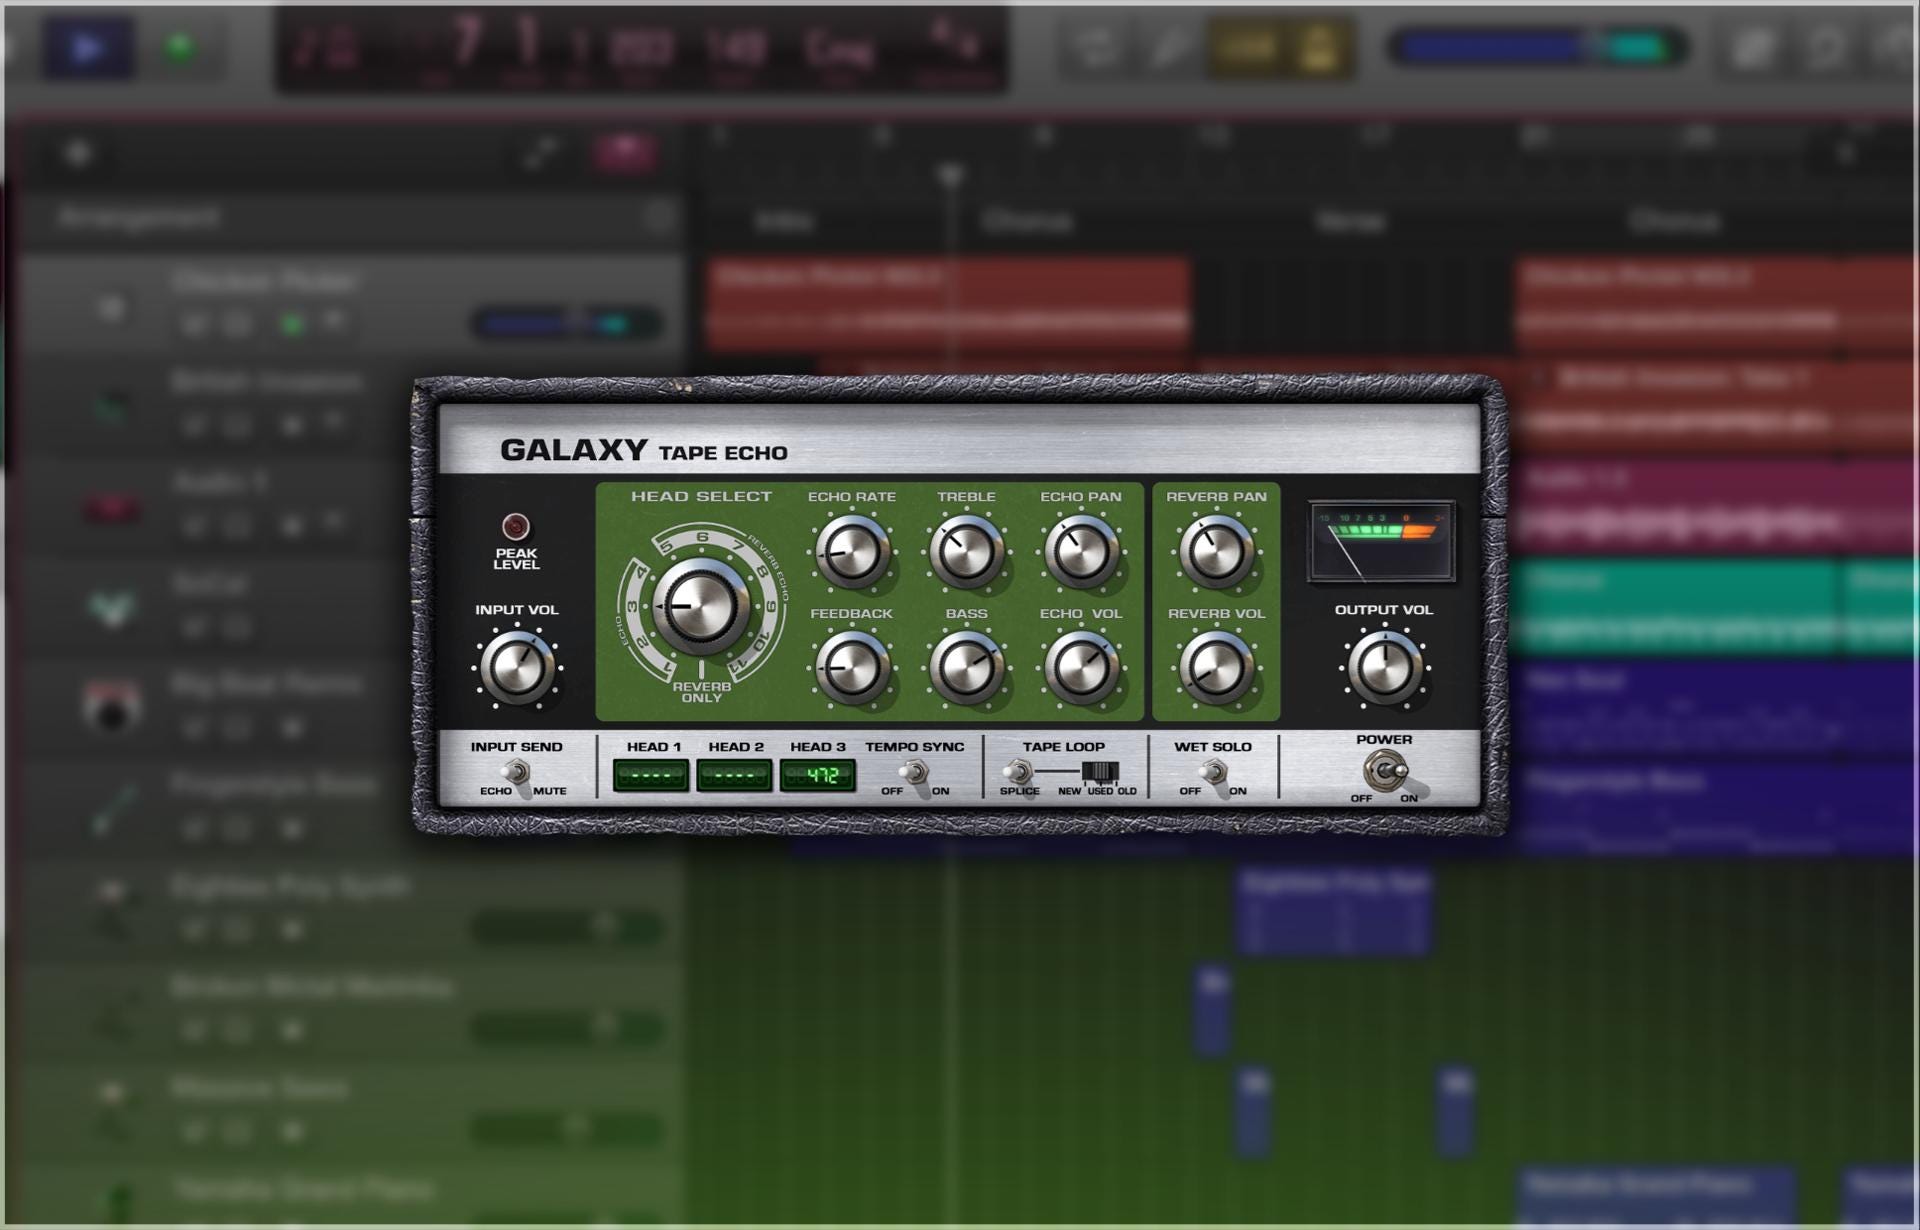Click the Head Select rotary knob
This screenshot has width=1920, height=1230.
coord(701,606)
